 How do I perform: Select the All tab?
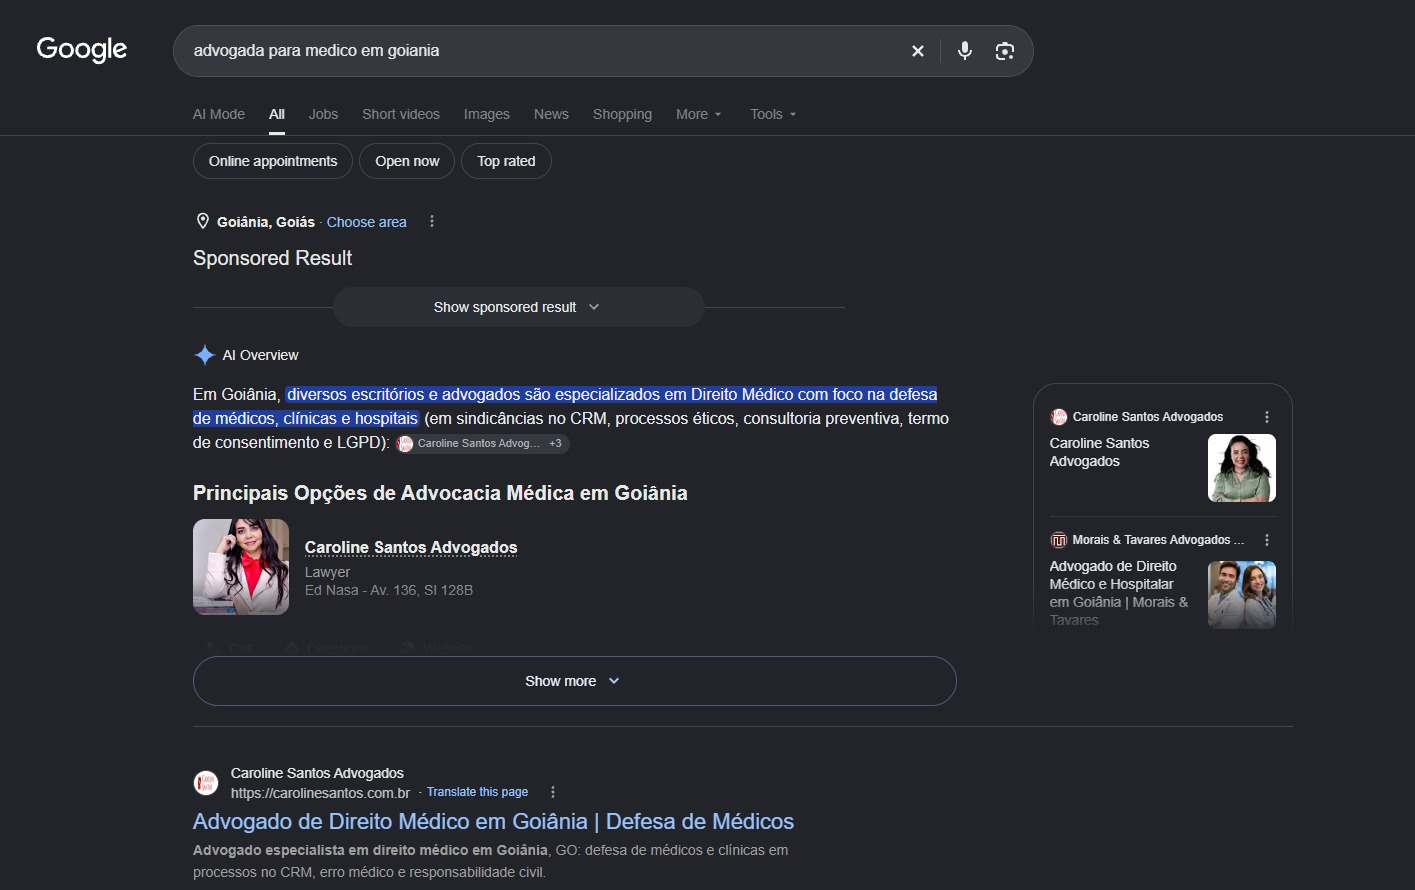(277, 114)
